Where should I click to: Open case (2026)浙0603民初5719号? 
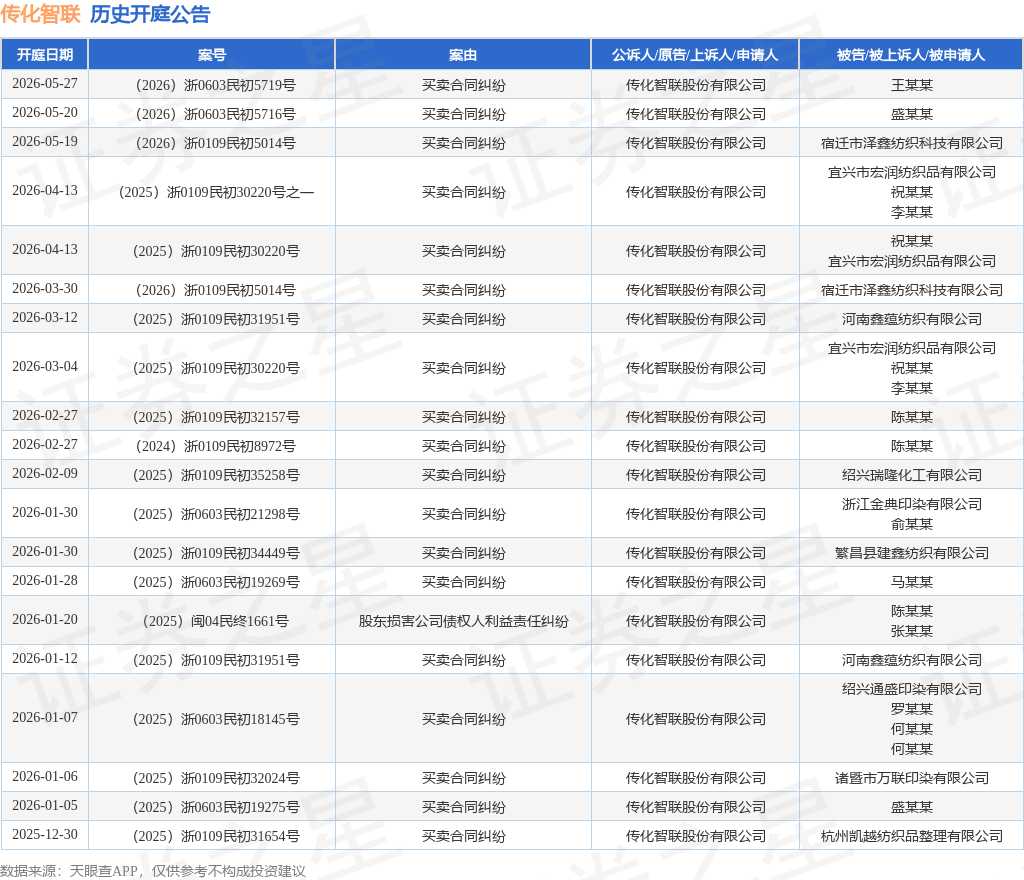point(216,85)
